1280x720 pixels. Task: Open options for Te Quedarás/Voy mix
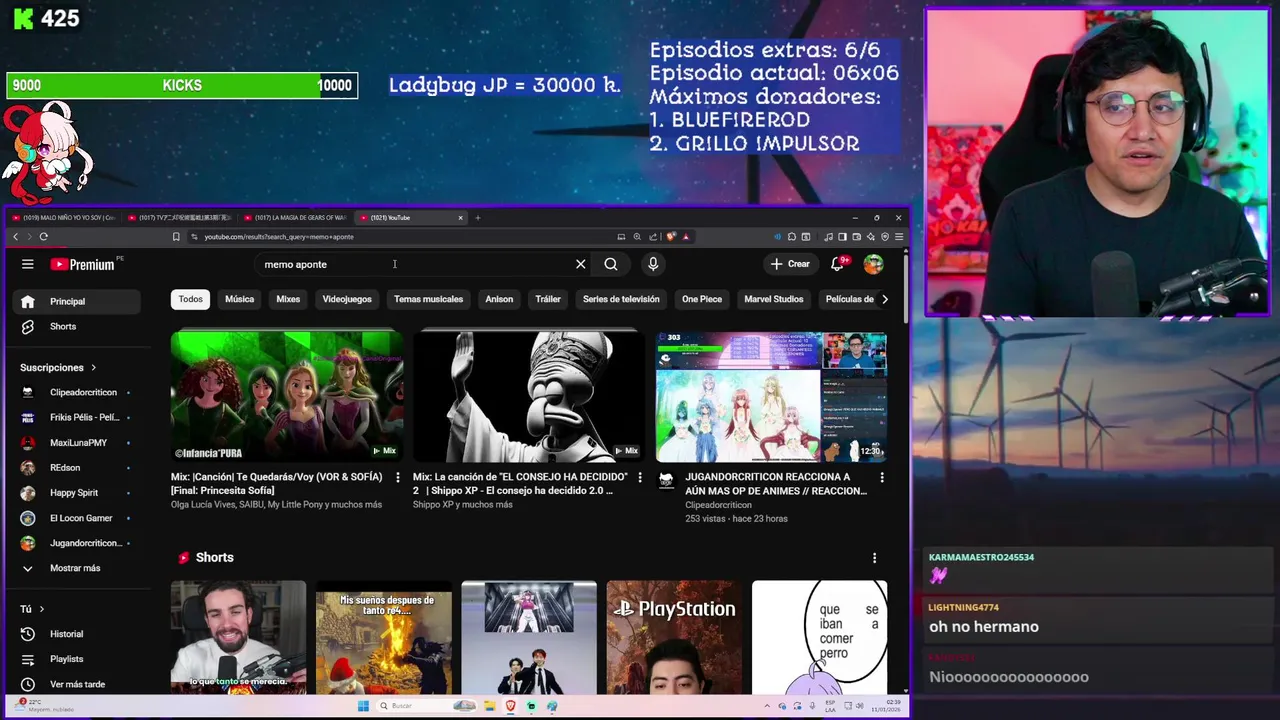pos(398,478)
